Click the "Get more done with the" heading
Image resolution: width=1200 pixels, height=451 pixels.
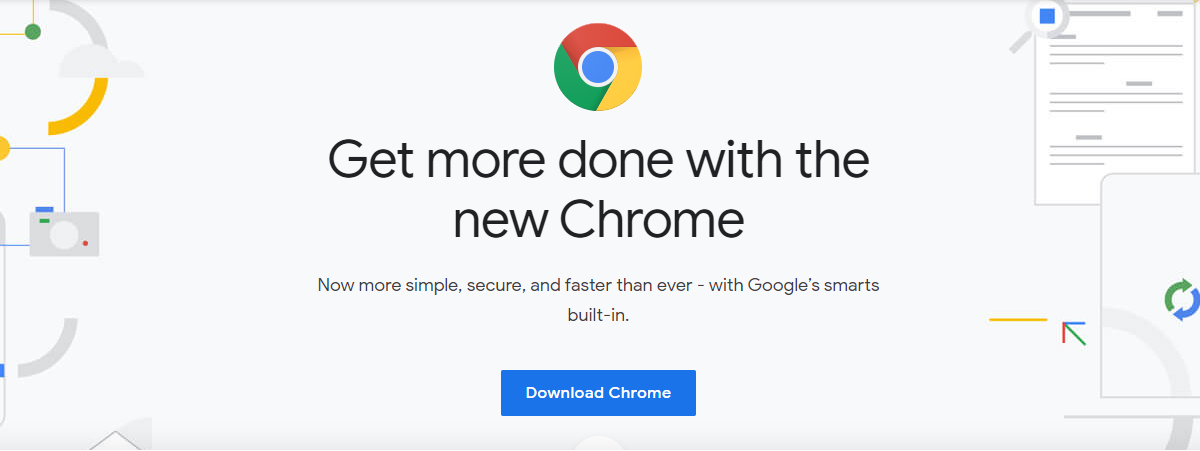tap(598, 161)
